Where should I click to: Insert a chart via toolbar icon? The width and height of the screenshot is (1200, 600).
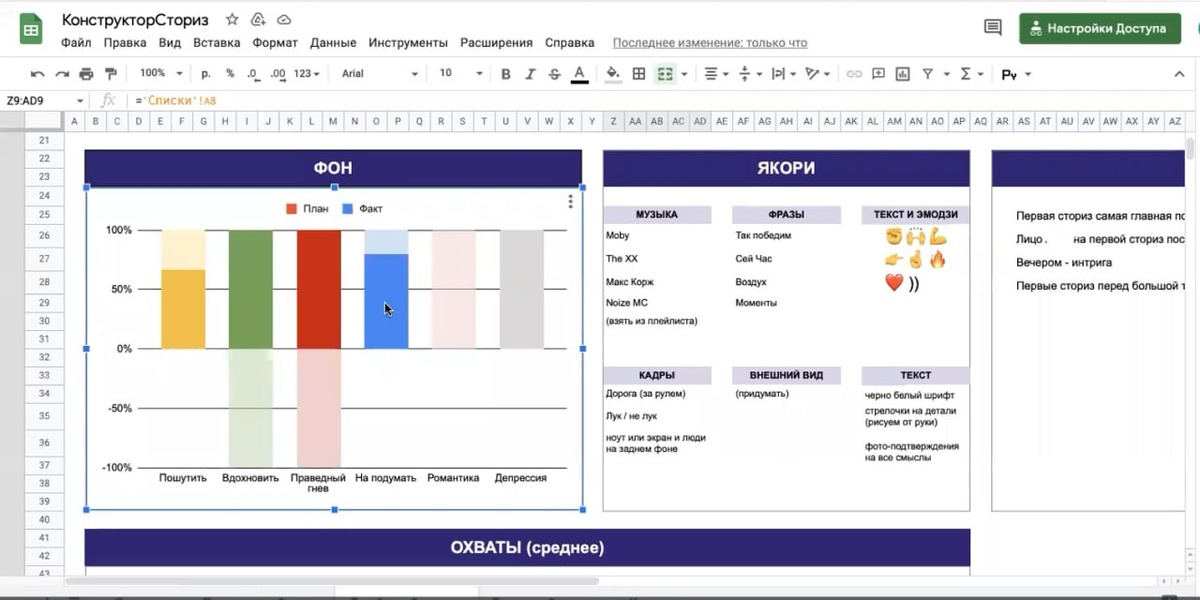[x=903, y=74]
